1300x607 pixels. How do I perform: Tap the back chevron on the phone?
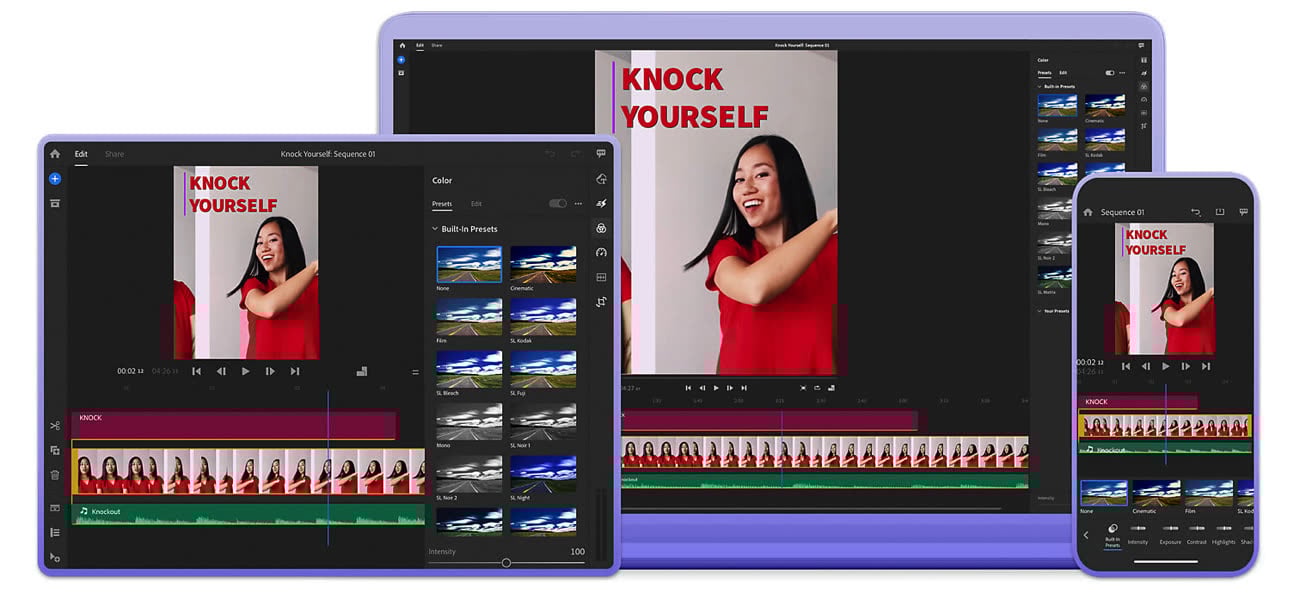coord(1086,535)
